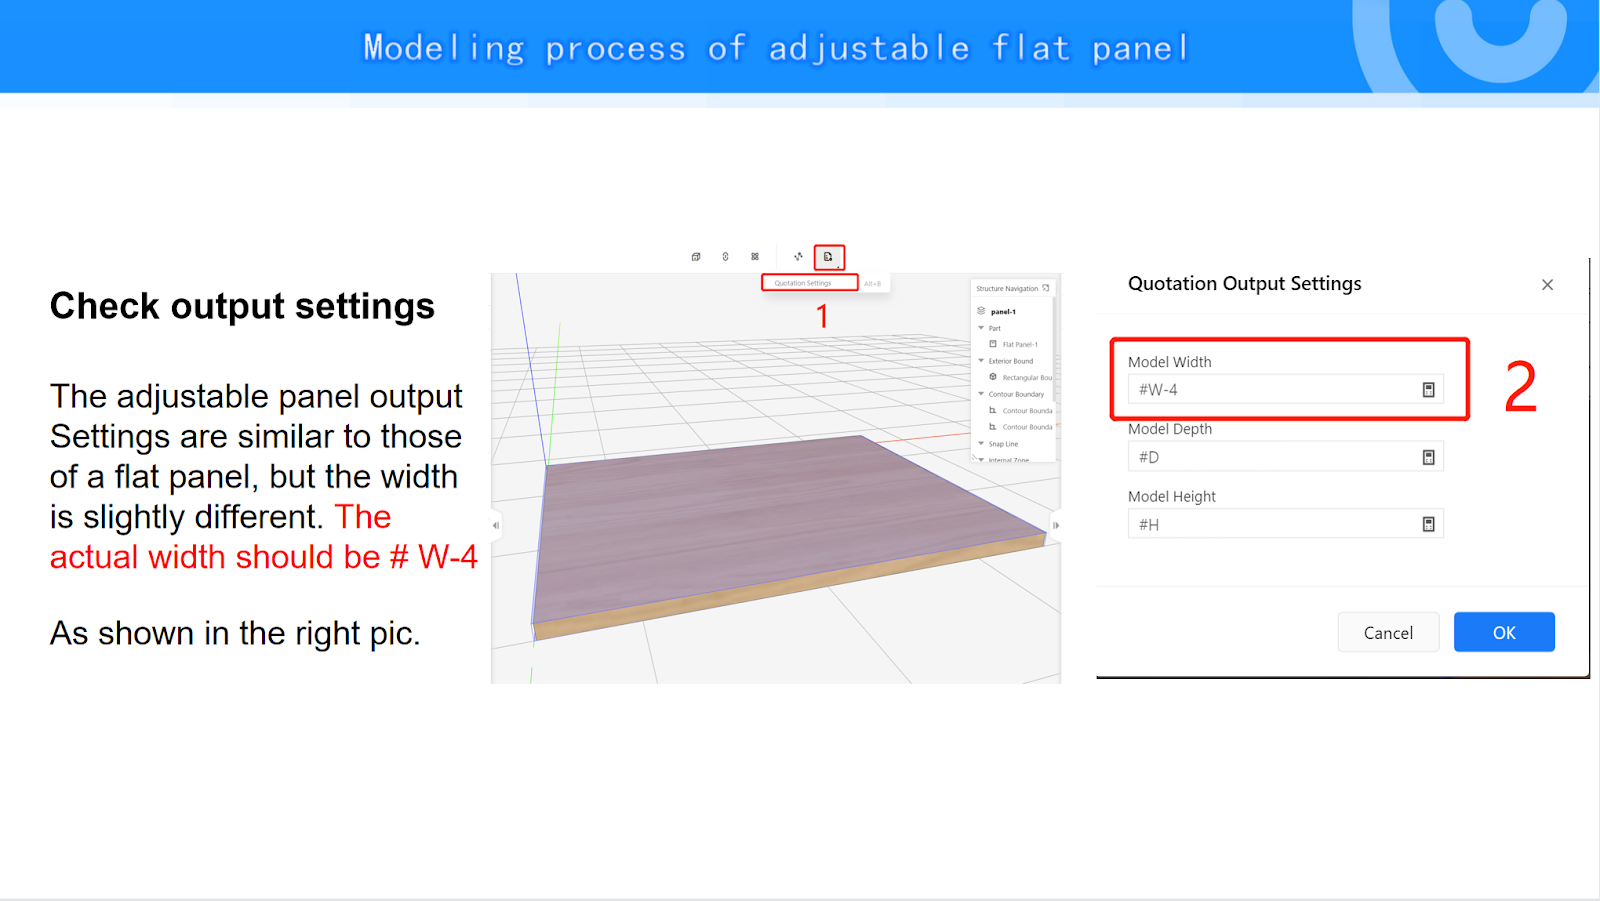Click the vertical capsule toolbar icon
Image resolution: width=1600 pixels, height=901 pixels.
pyautogui.click(x=725, y=257)
